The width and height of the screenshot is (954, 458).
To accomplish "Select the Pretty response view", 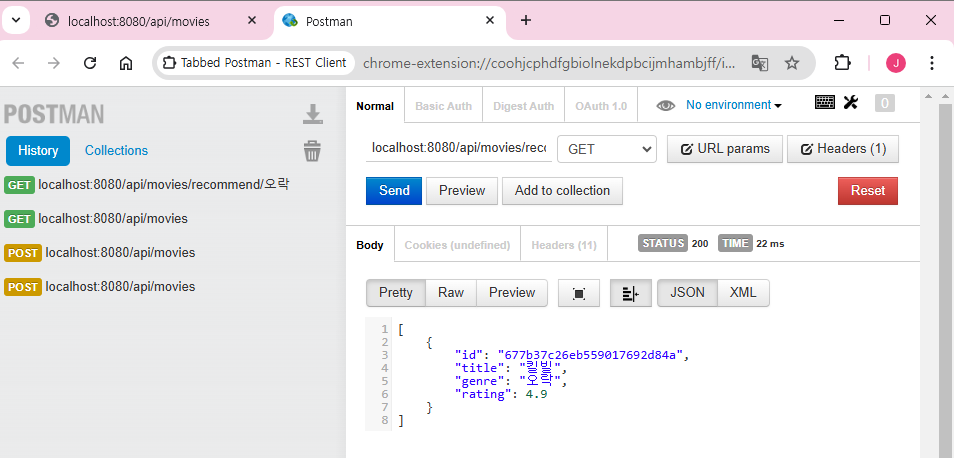I will tap(395, 293).
